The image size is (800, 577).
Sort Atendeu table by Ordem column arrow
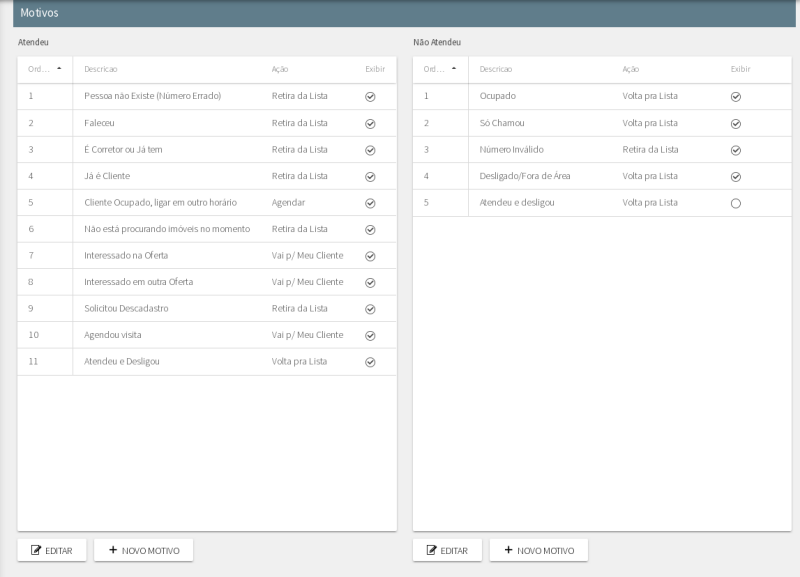[59, 69]
